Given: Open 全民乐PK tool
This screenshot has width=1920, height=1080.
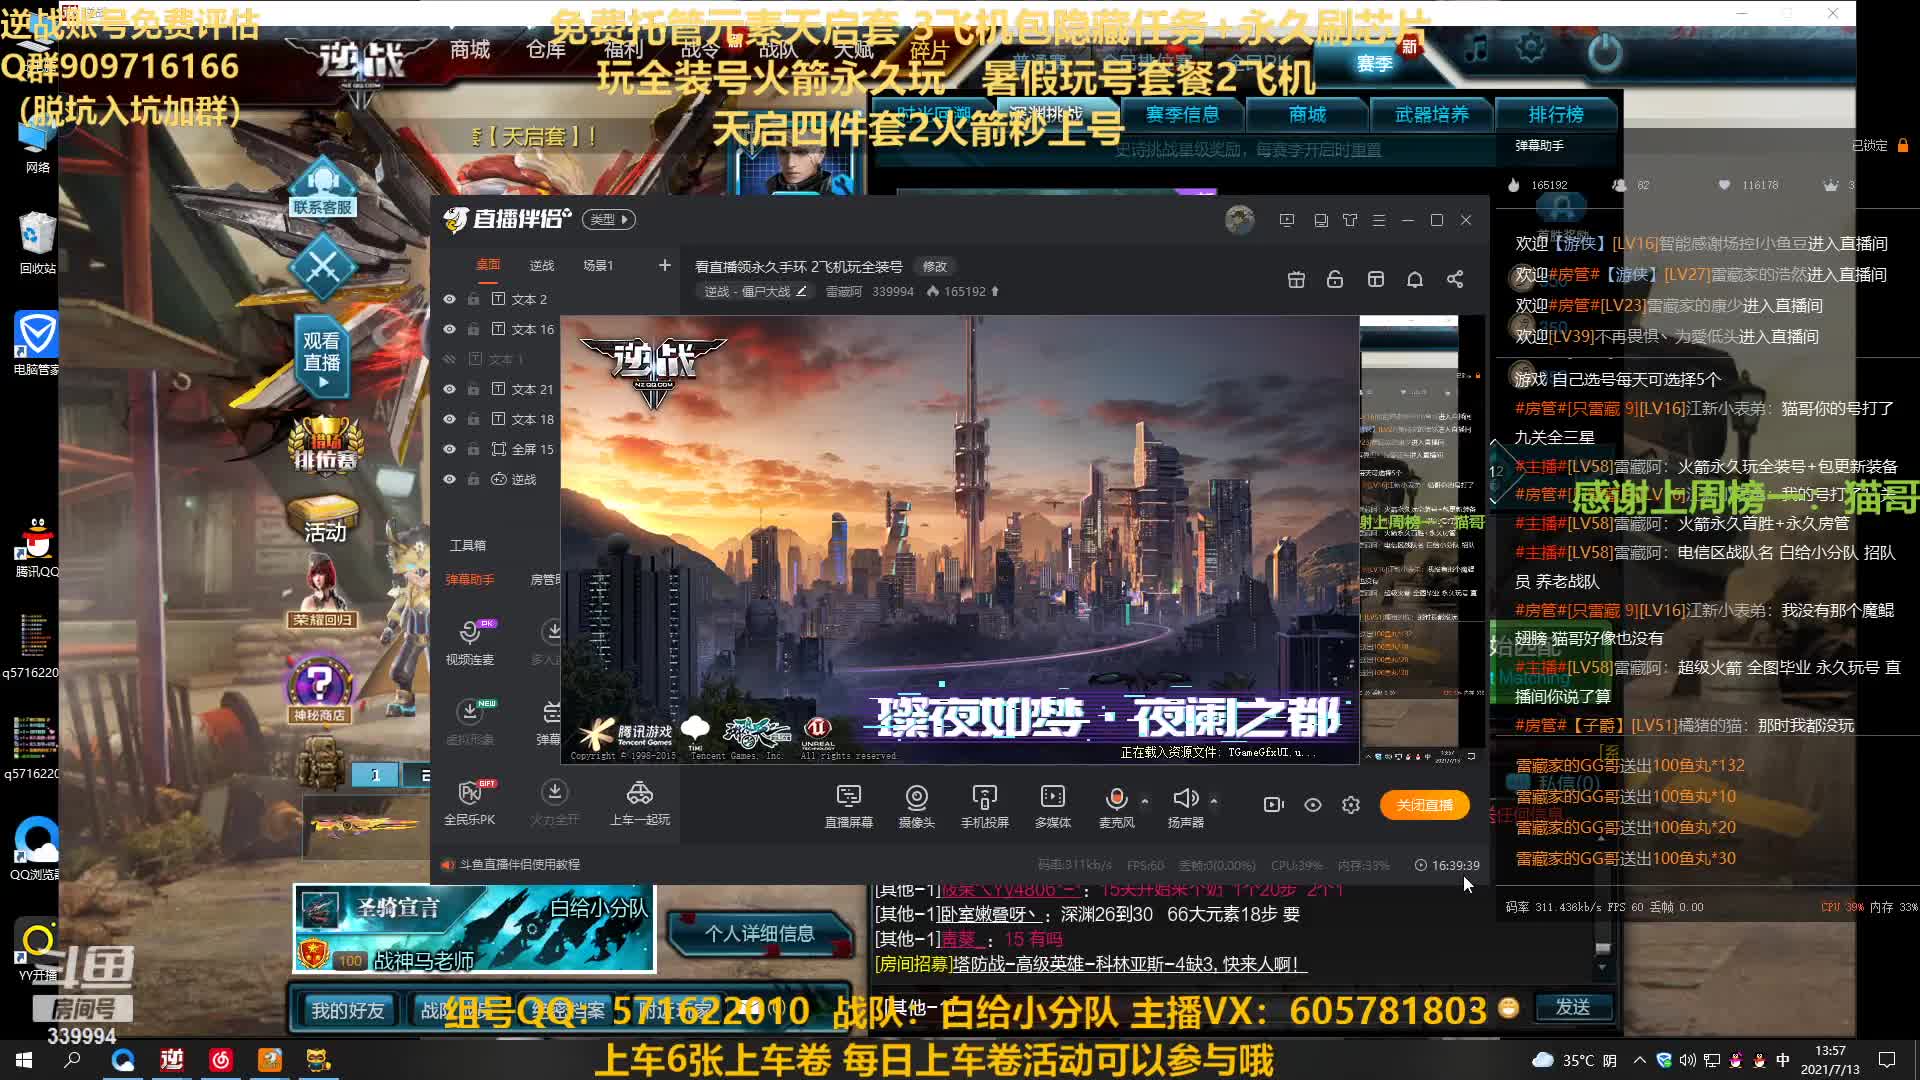Looking at the screenshot, I should (470, 803).
